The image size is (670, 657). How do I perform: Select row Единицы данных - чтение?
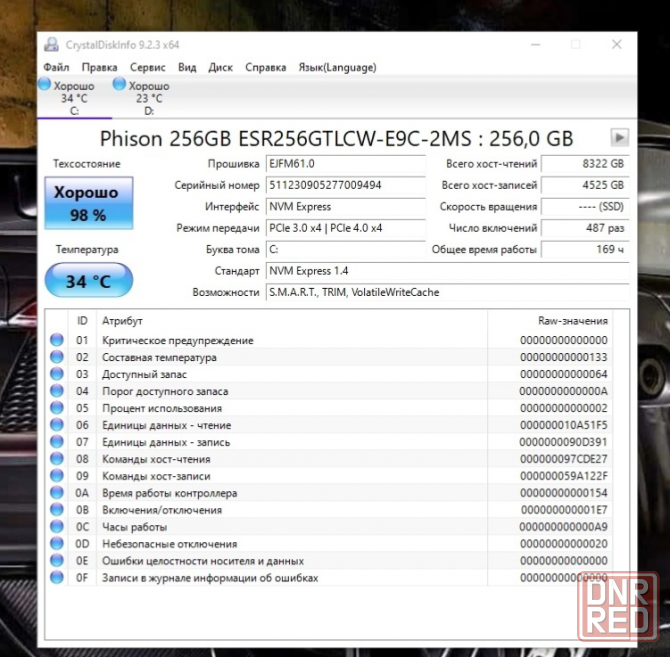coord(329,425)
